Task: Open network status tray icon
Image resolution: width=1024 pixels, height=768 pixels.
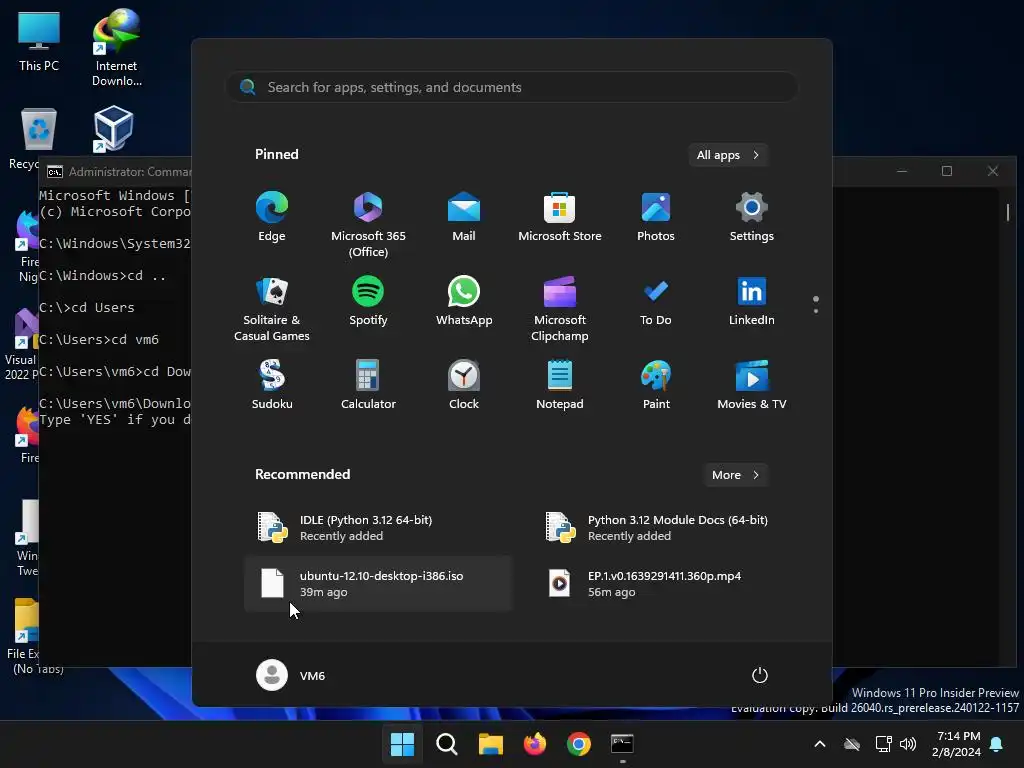Action: pyautogui.click(x=884, y=744)
